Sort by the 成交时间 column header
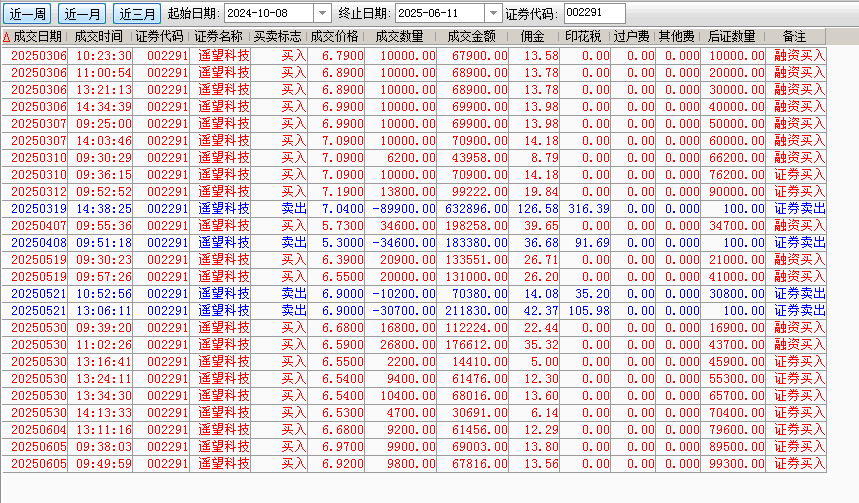The height and width of the screenshot is (503, 859). point(99,37)
